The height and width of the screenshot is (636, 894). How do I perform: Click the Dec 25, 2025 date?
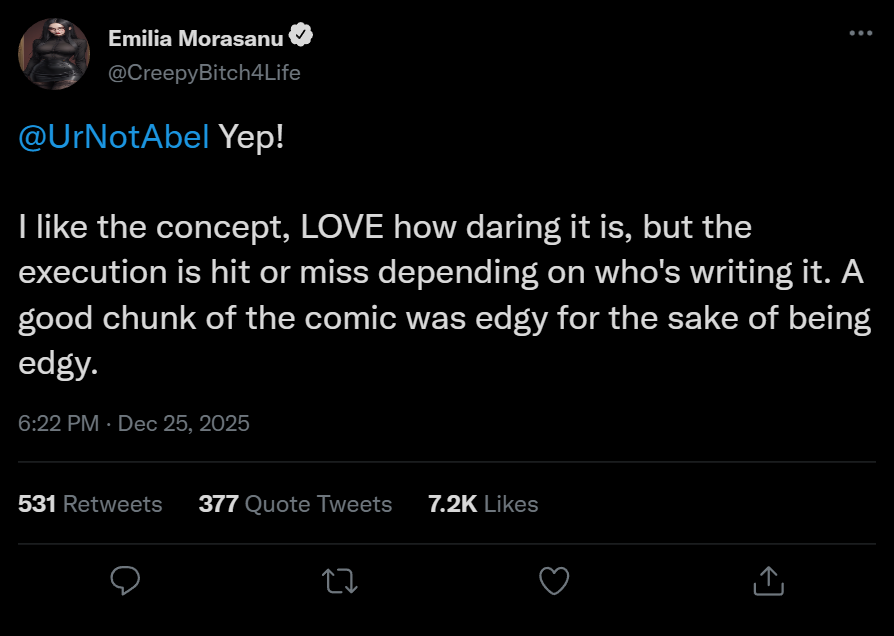(x=184, y=423)
